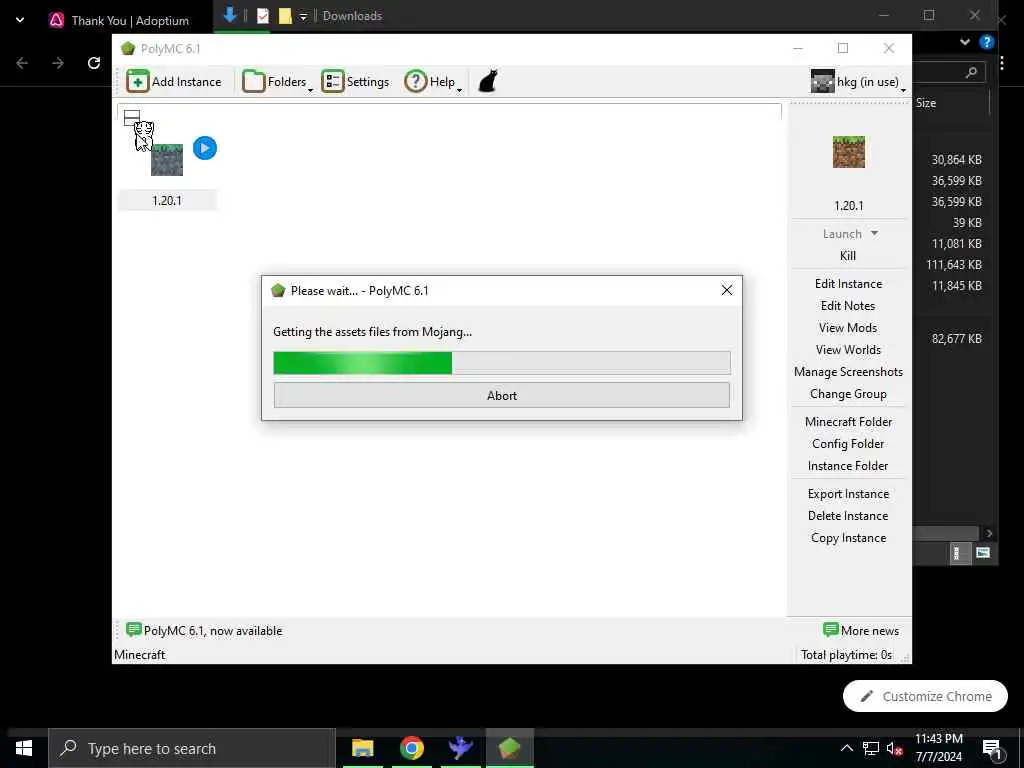Open the Folders dropdown in PolyMC toolbar
Viewport: 1024px width, 768px height.
click(278, 82)
